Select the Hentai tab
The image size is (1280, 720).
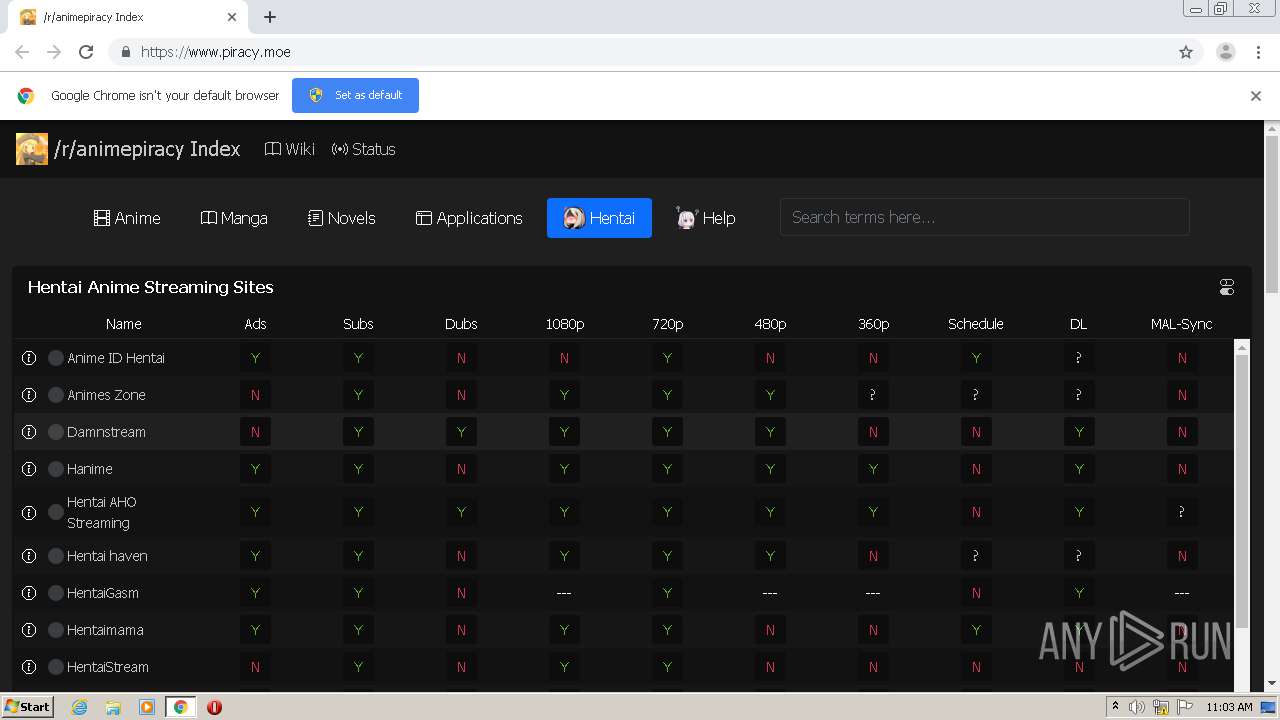pos(599,218)
